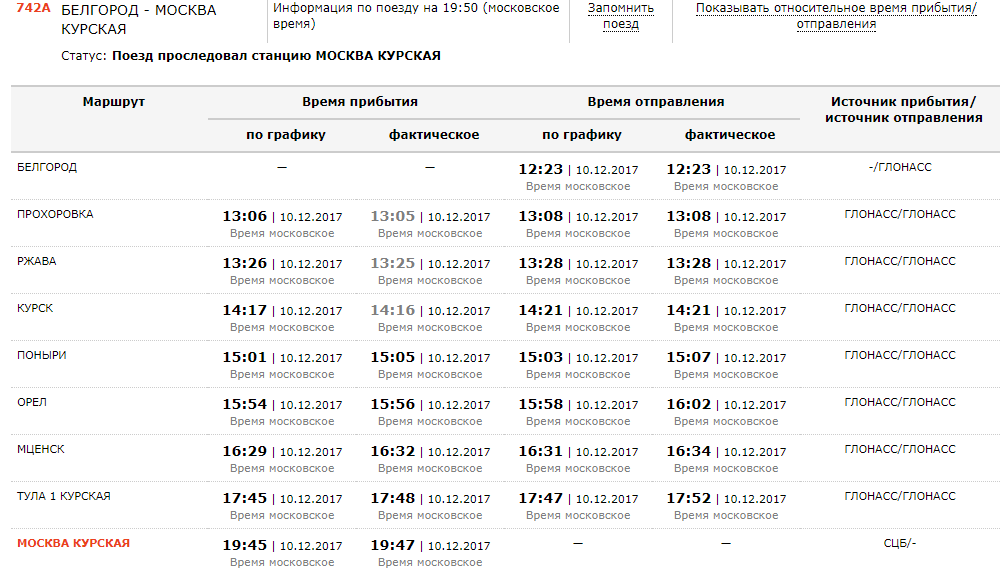Click the "Запомнить поезд" link
The height and width of the screenshot is (575, 1007).
[620, 16]
